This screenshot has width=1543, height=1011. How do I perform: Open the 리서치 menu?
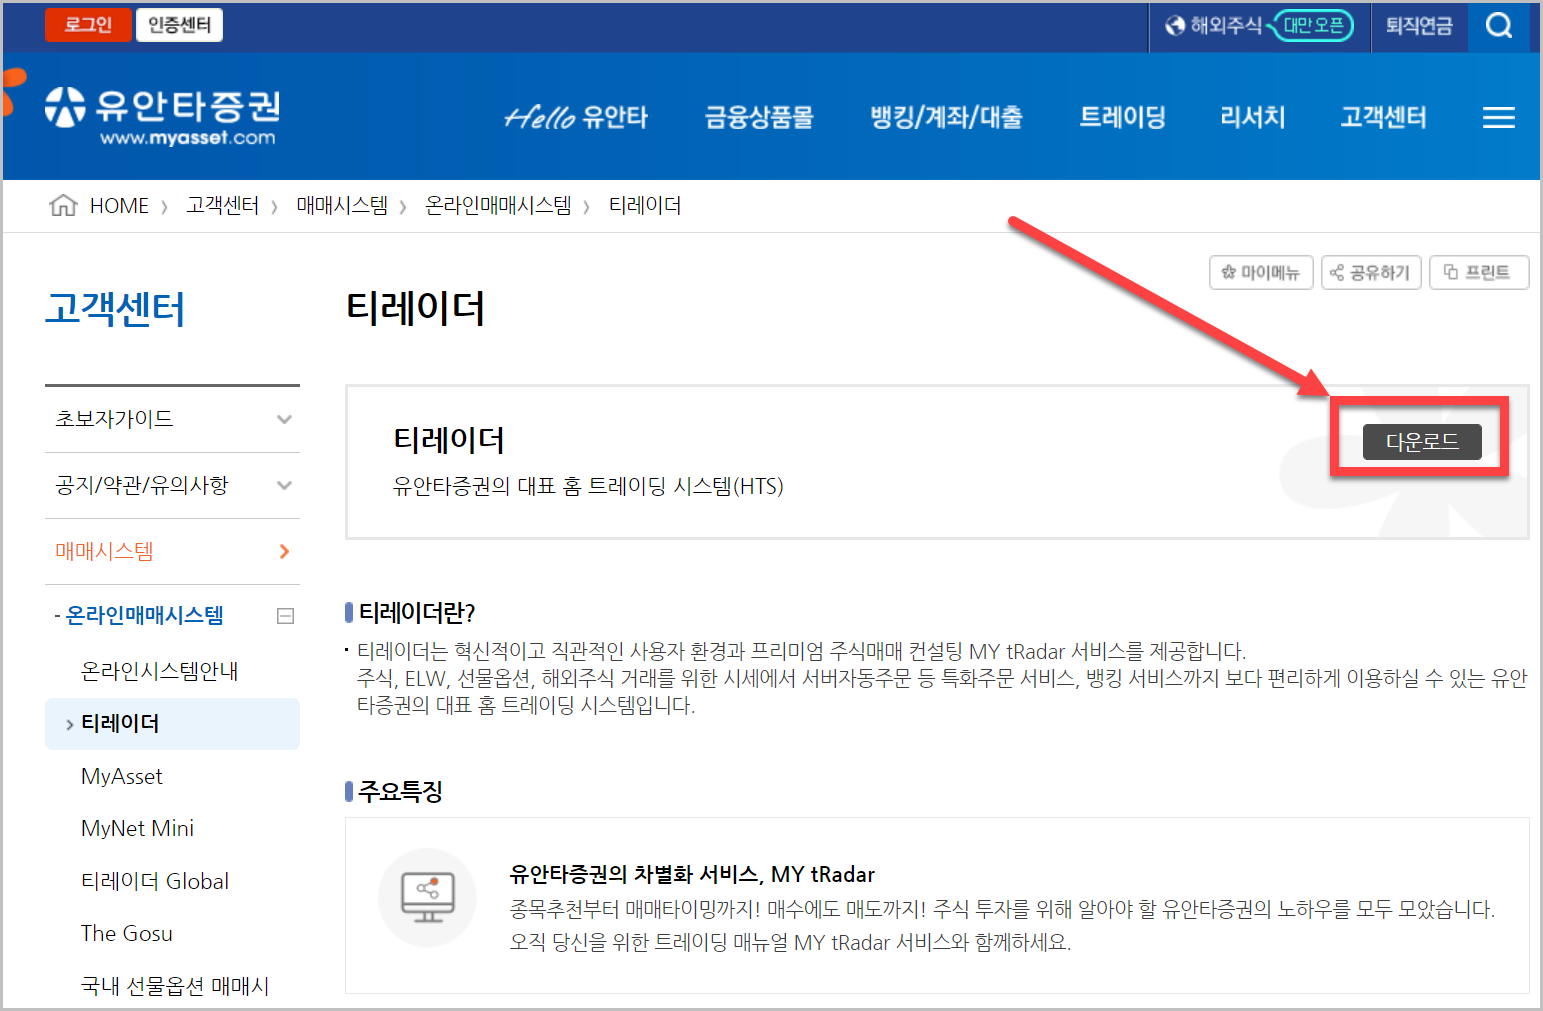tap(1252, 117)
